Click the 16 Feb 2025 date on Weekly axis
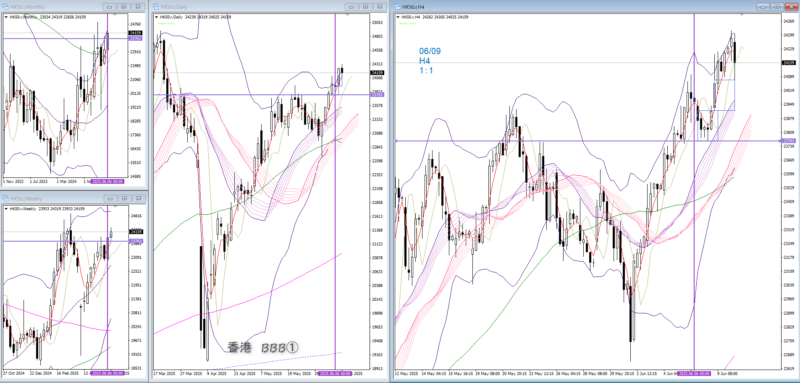The width and height of the screenshot is (800, 383). [x=67, y=373]
